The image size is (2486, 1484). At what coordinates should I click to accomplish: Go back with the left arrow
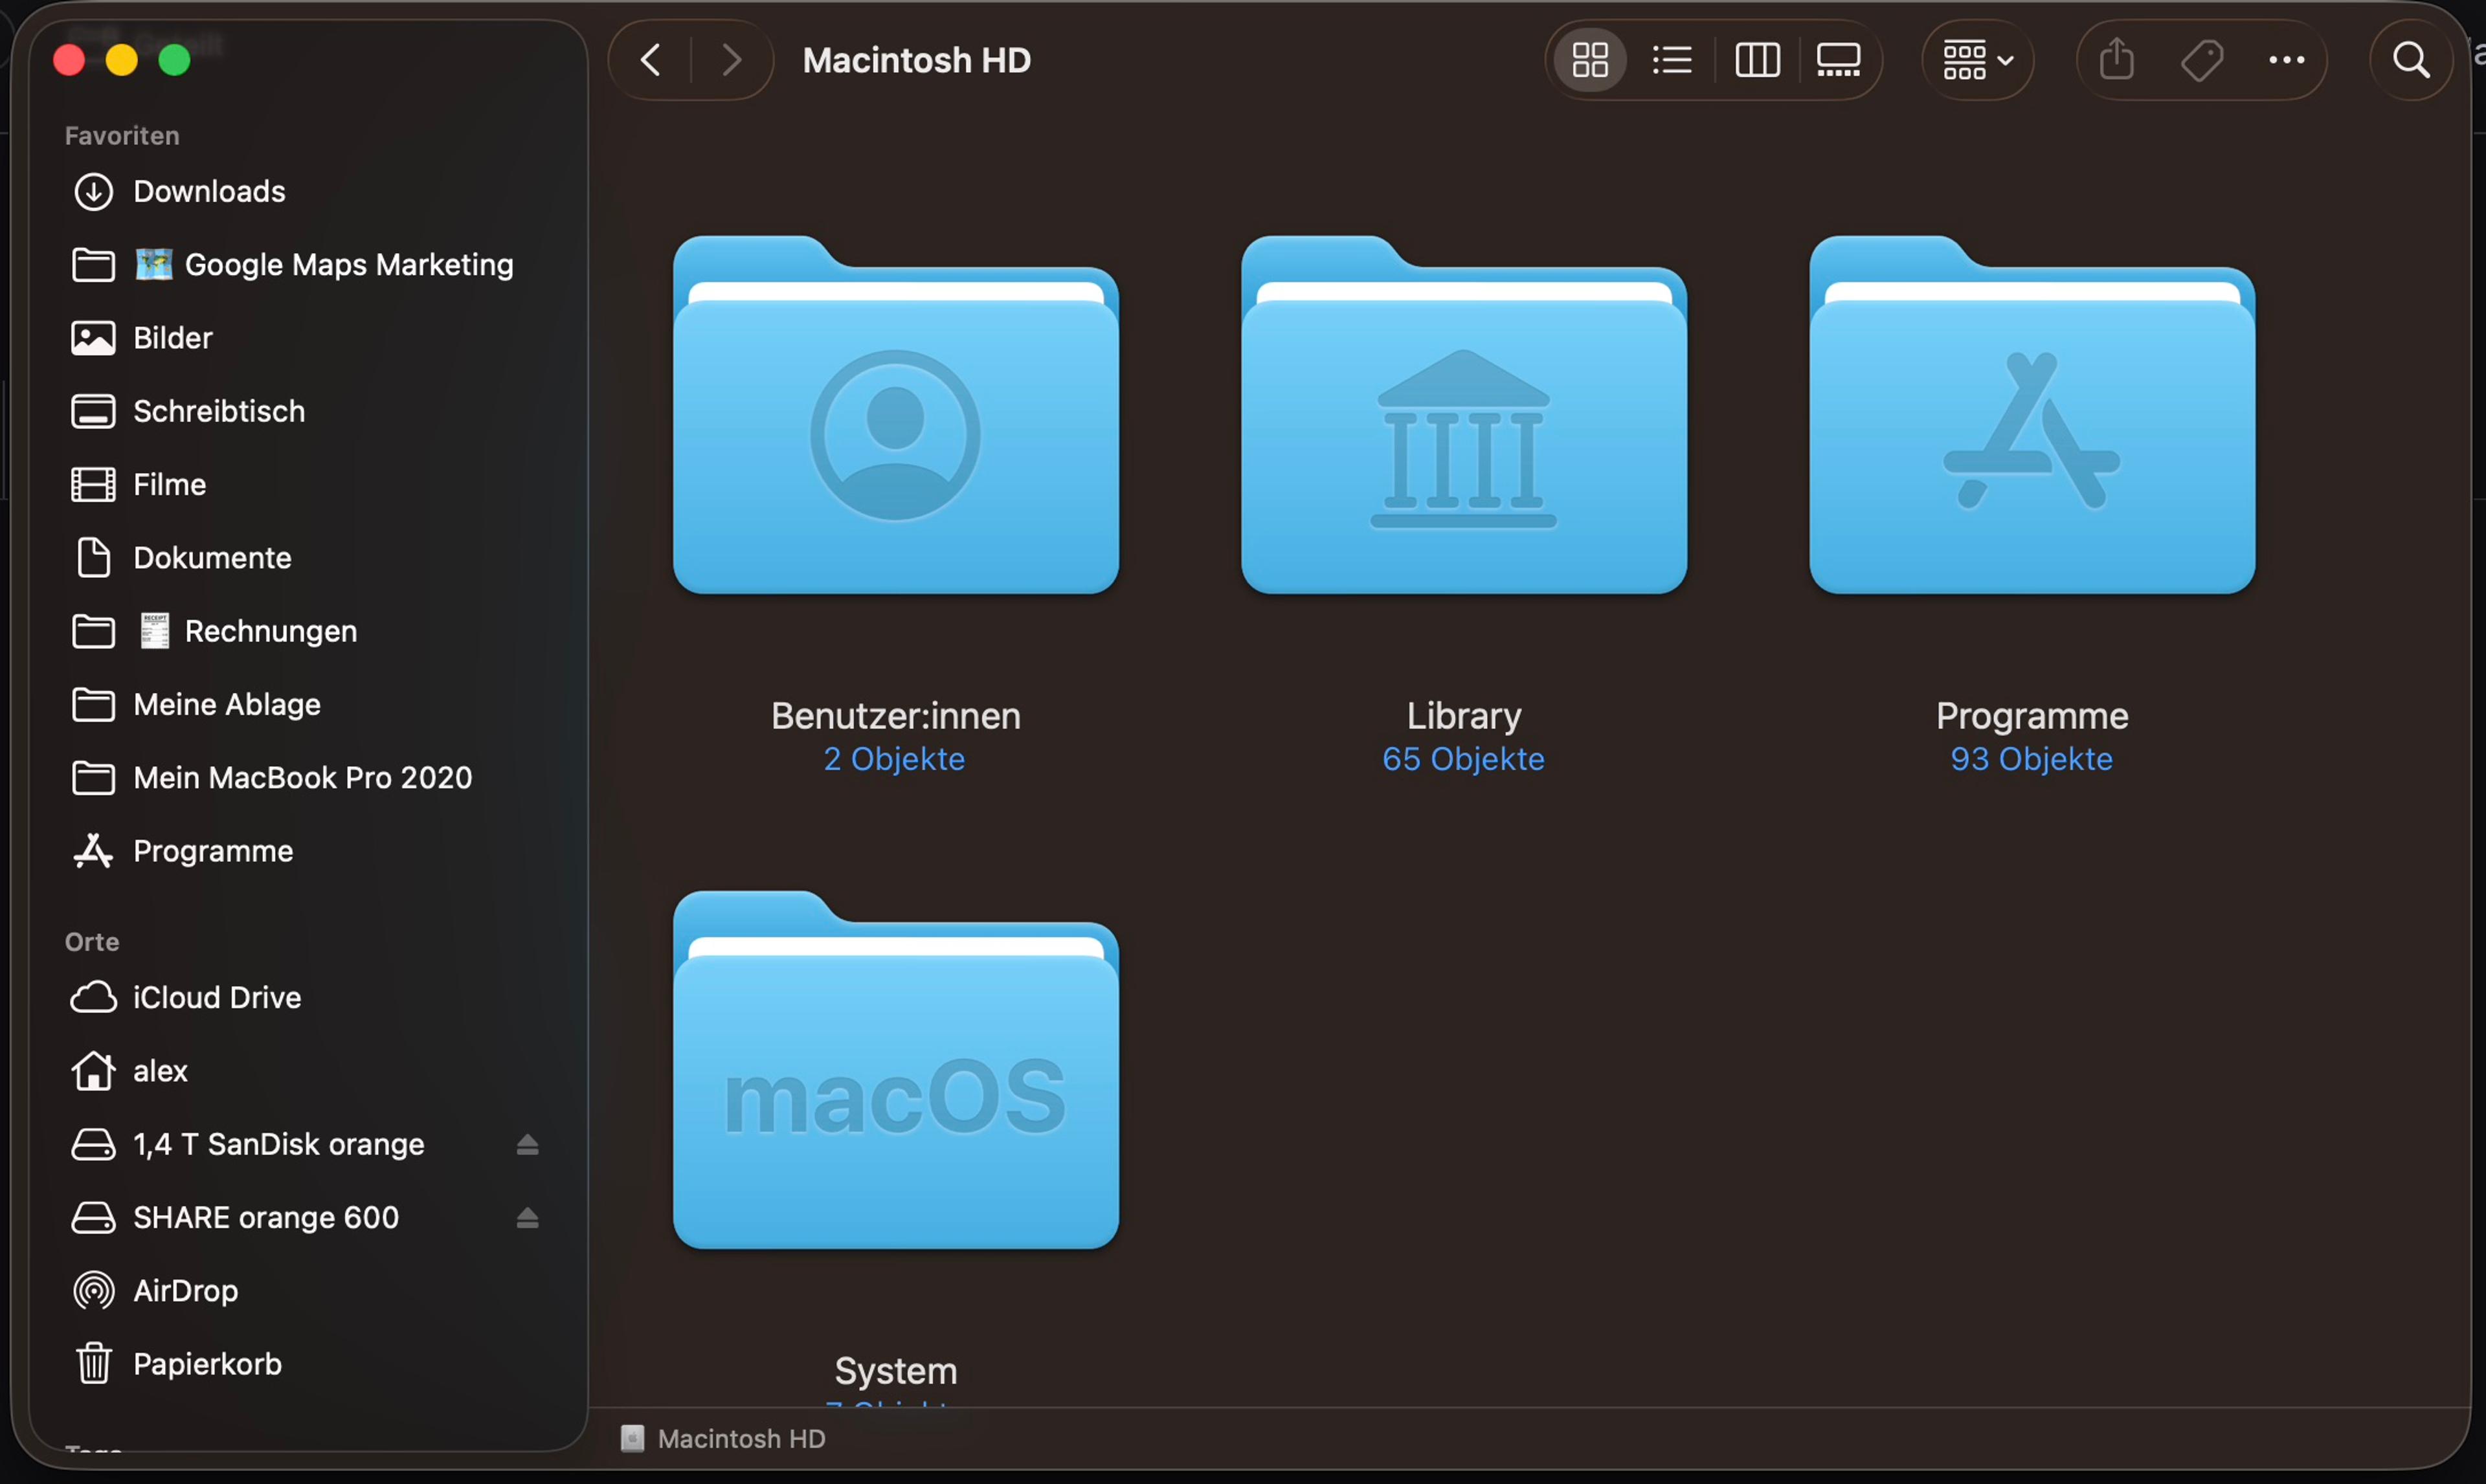click(x=650, y=60)
